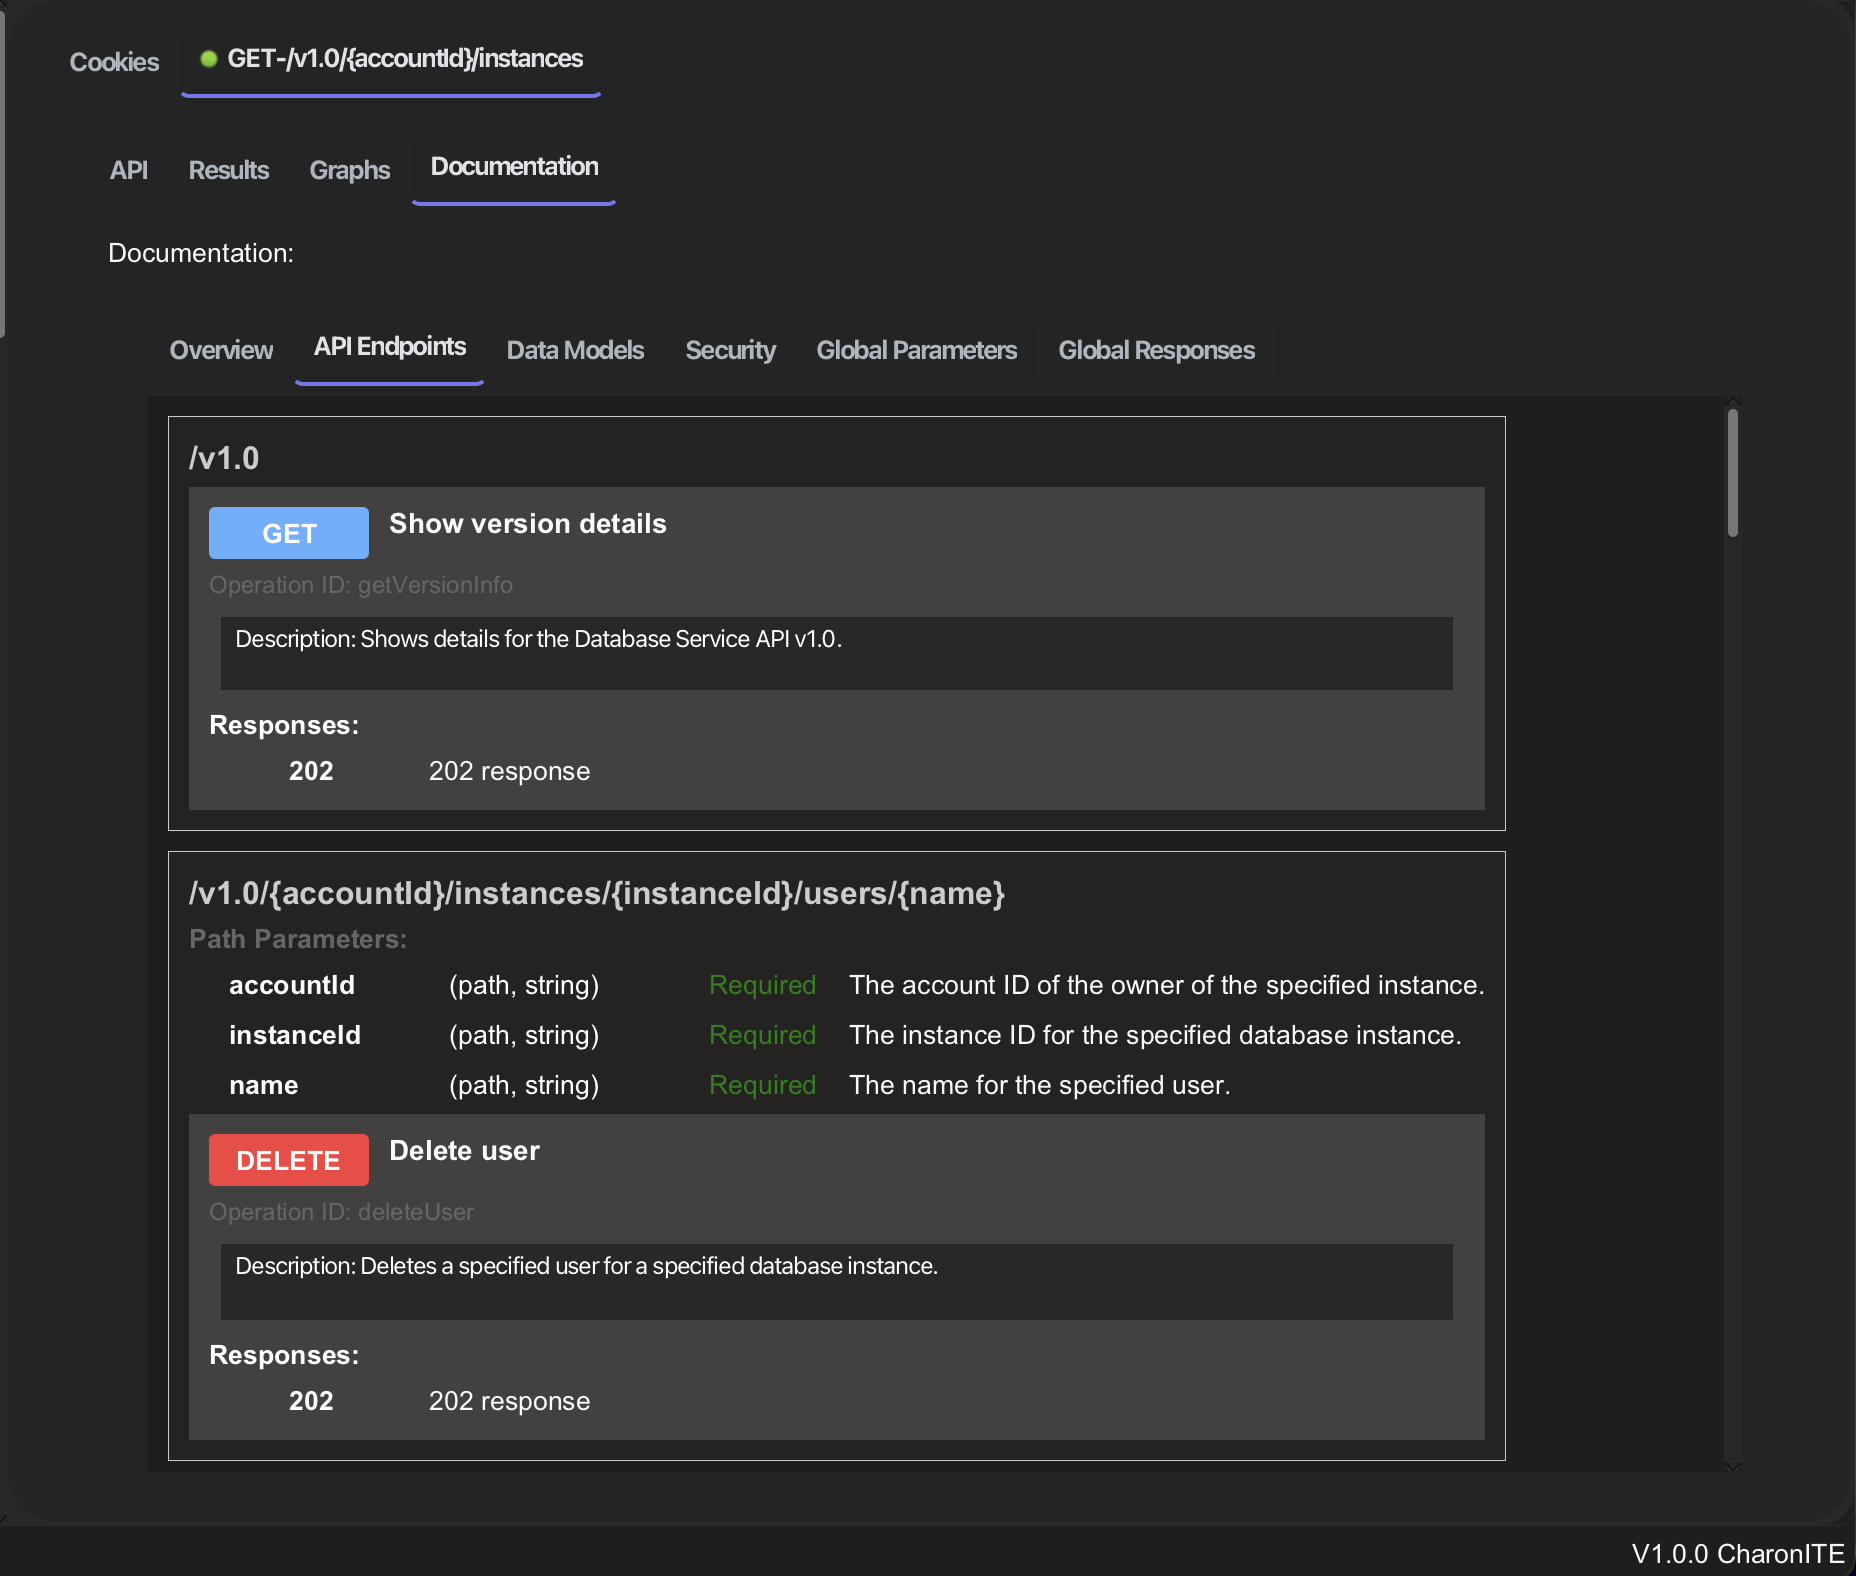Open the Global Responses section
Viewport: 1856px width, 1576px height.
point(1156,350)
